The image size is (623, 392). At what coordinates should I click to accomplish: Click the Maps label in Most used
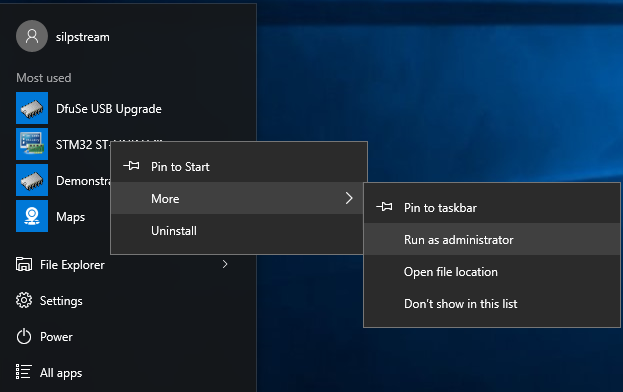tap(71, 217)
